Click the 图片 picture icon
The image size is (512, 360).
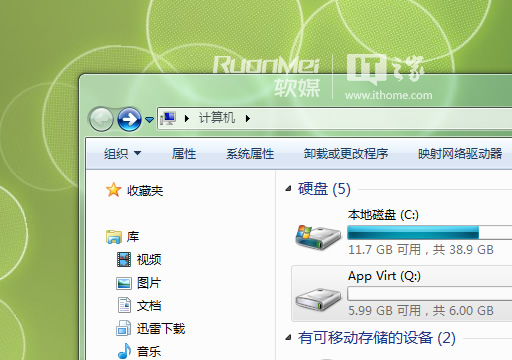124,283
